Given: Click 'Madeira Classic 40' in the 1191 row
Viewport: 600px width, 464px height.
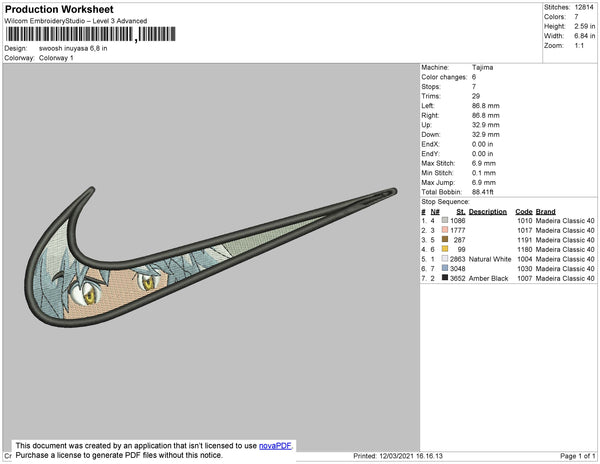Looking at the screenshot, I should pos(565,240).
